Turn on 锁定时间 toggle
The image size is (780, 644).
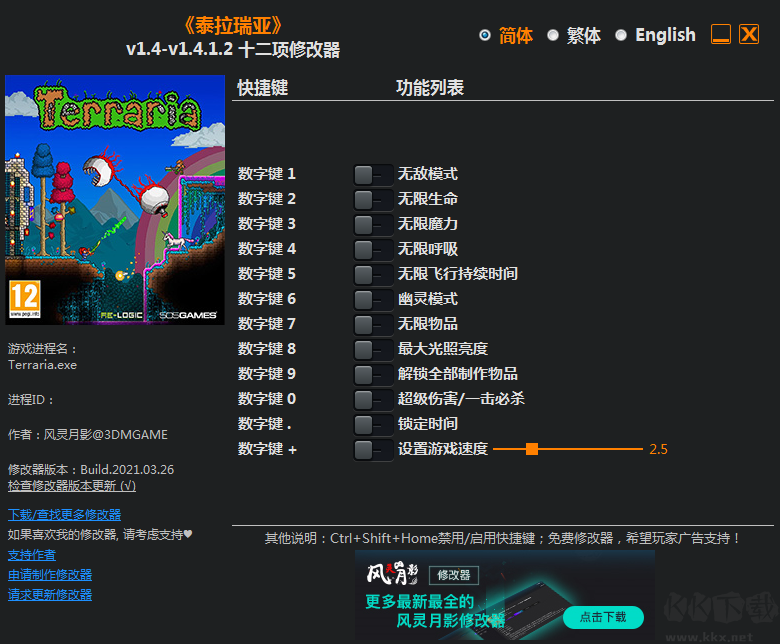[x=372, y=424]
